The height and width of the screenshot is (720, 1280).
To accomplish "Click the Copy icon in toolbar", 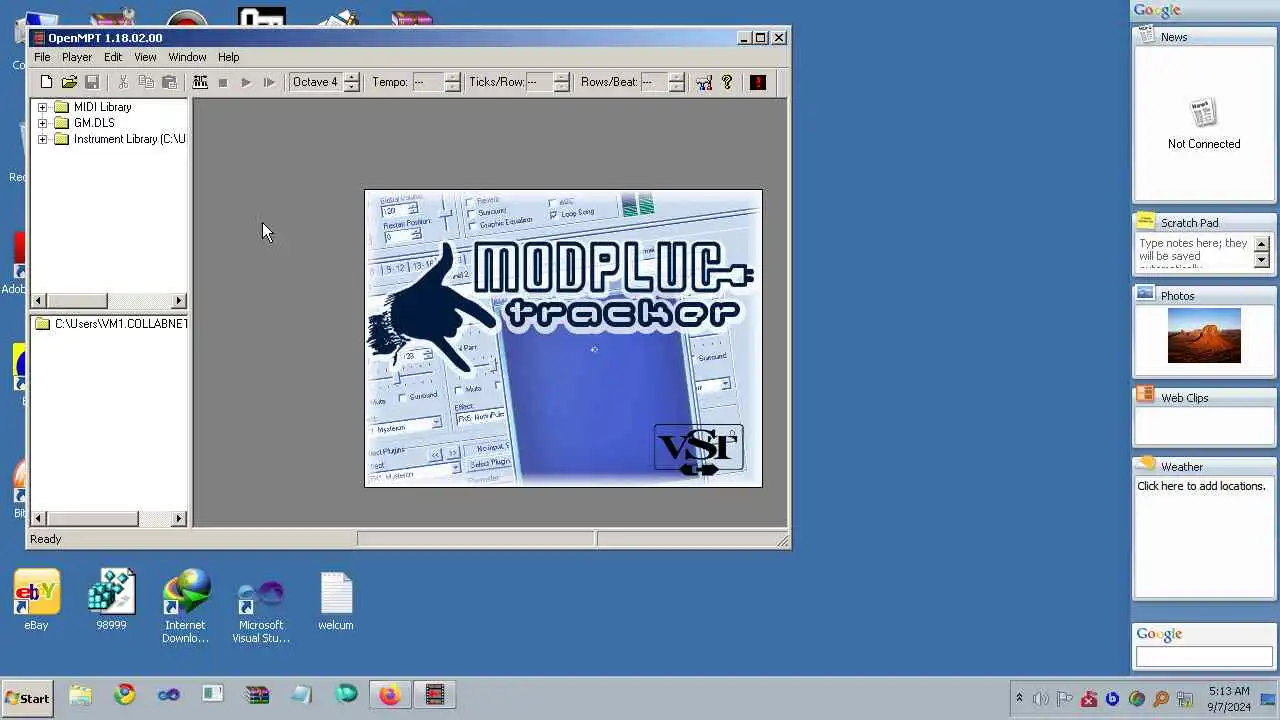I will coord(146,82).
